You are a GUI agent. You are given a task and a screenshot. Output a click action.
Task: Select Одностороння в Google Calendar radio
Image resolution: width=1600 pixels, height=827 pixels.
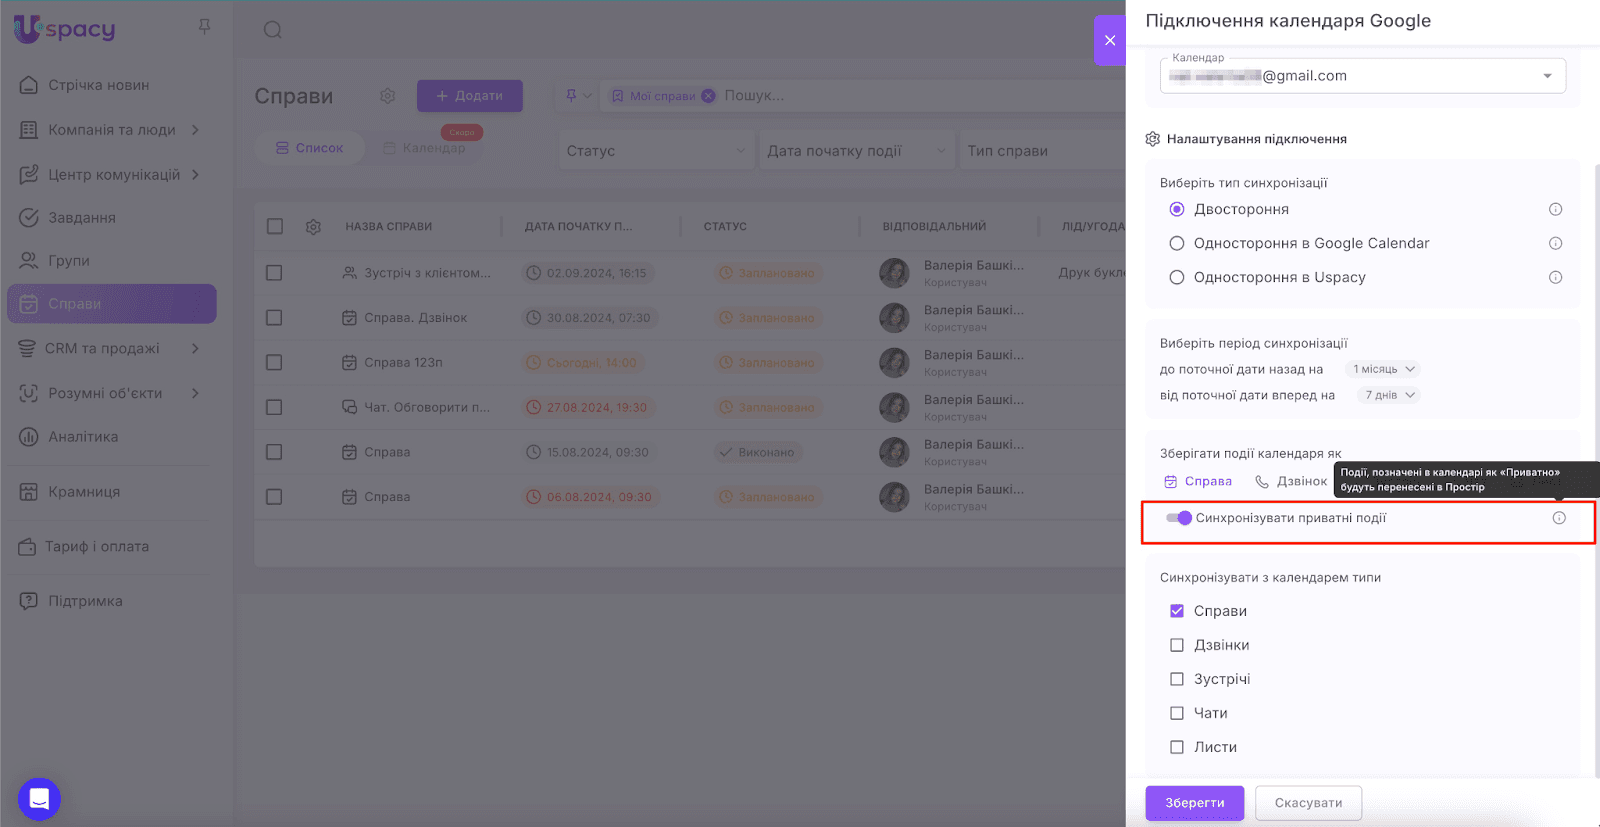(x=1177, y=243)
